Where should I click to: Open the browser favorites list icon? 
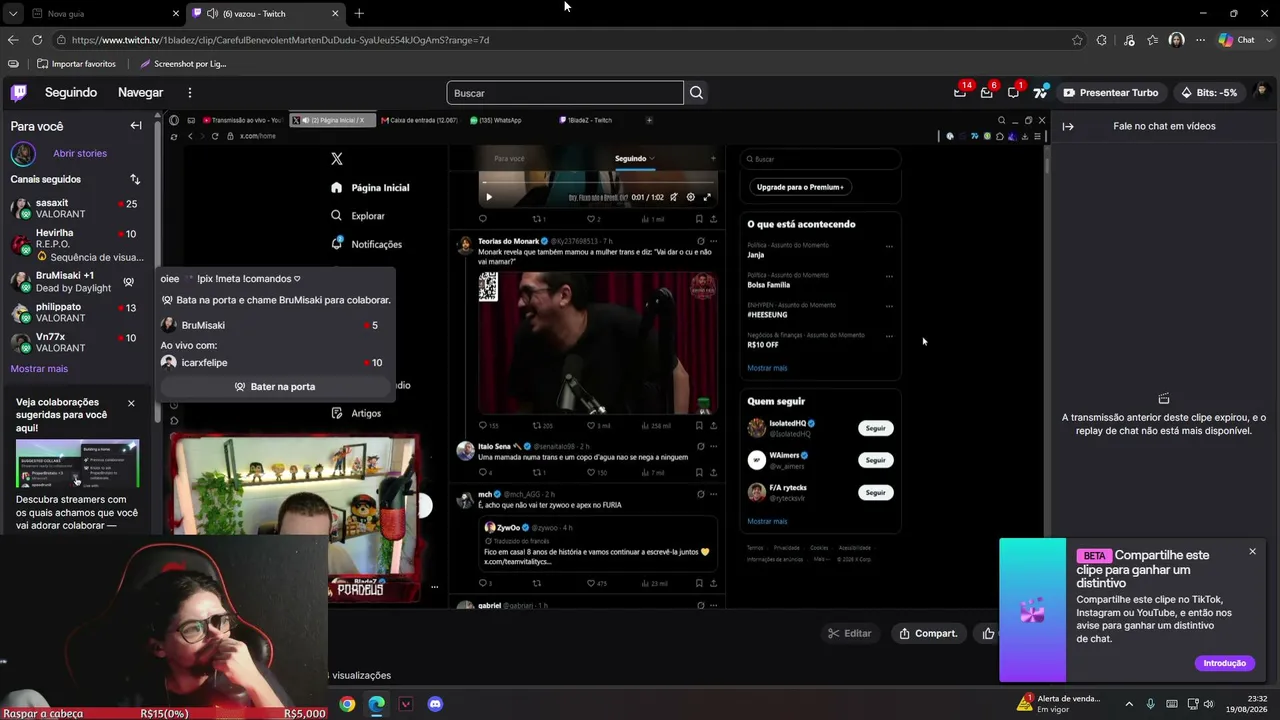point(1153,40)
